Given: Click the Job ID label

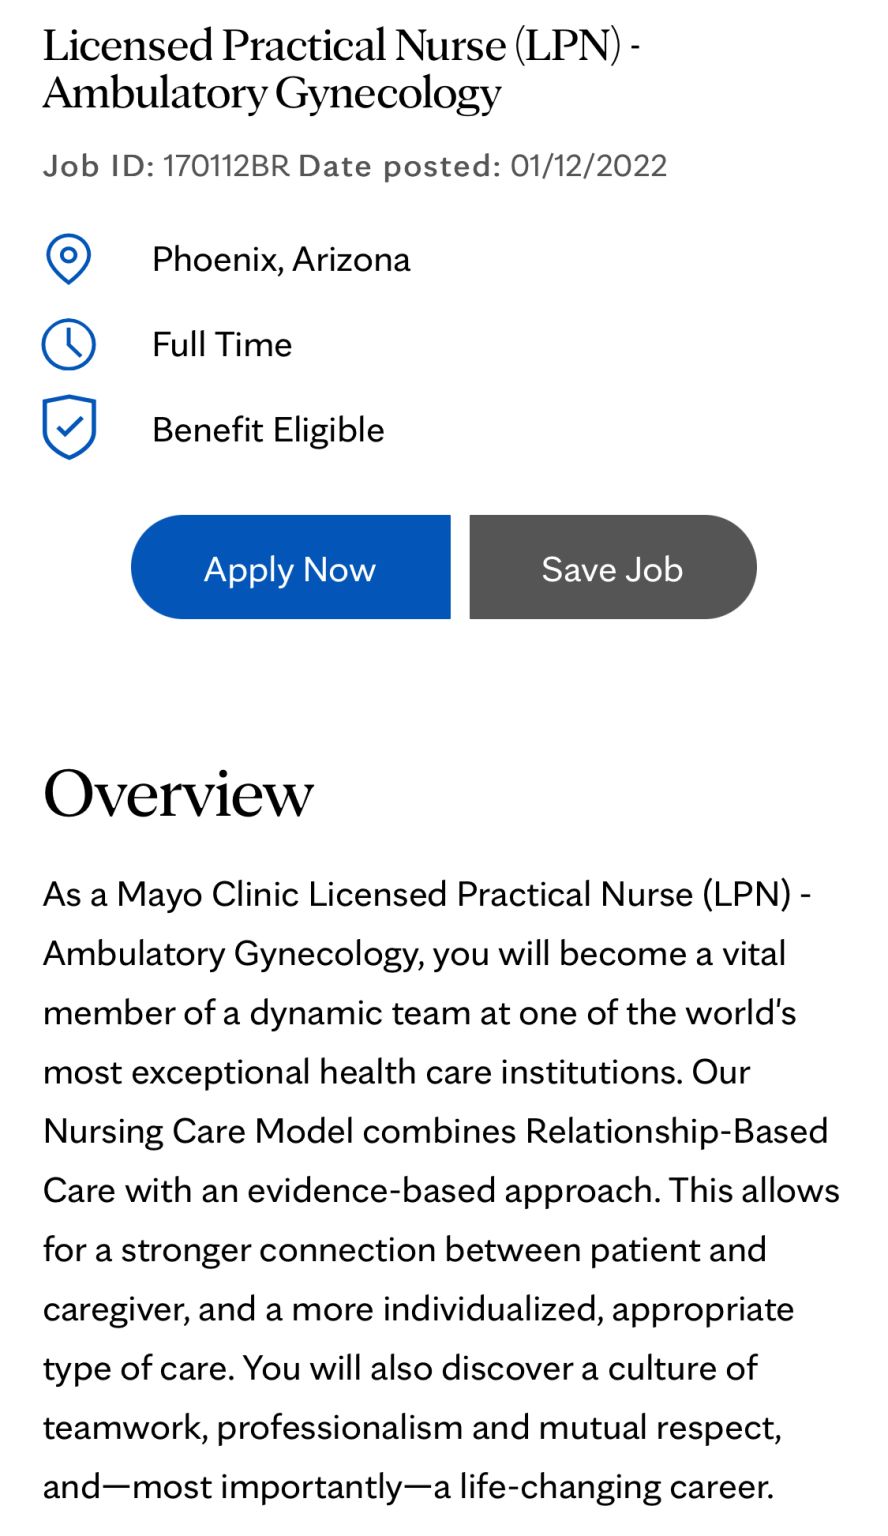Looking at the screenshot, I should click(98, 166).
